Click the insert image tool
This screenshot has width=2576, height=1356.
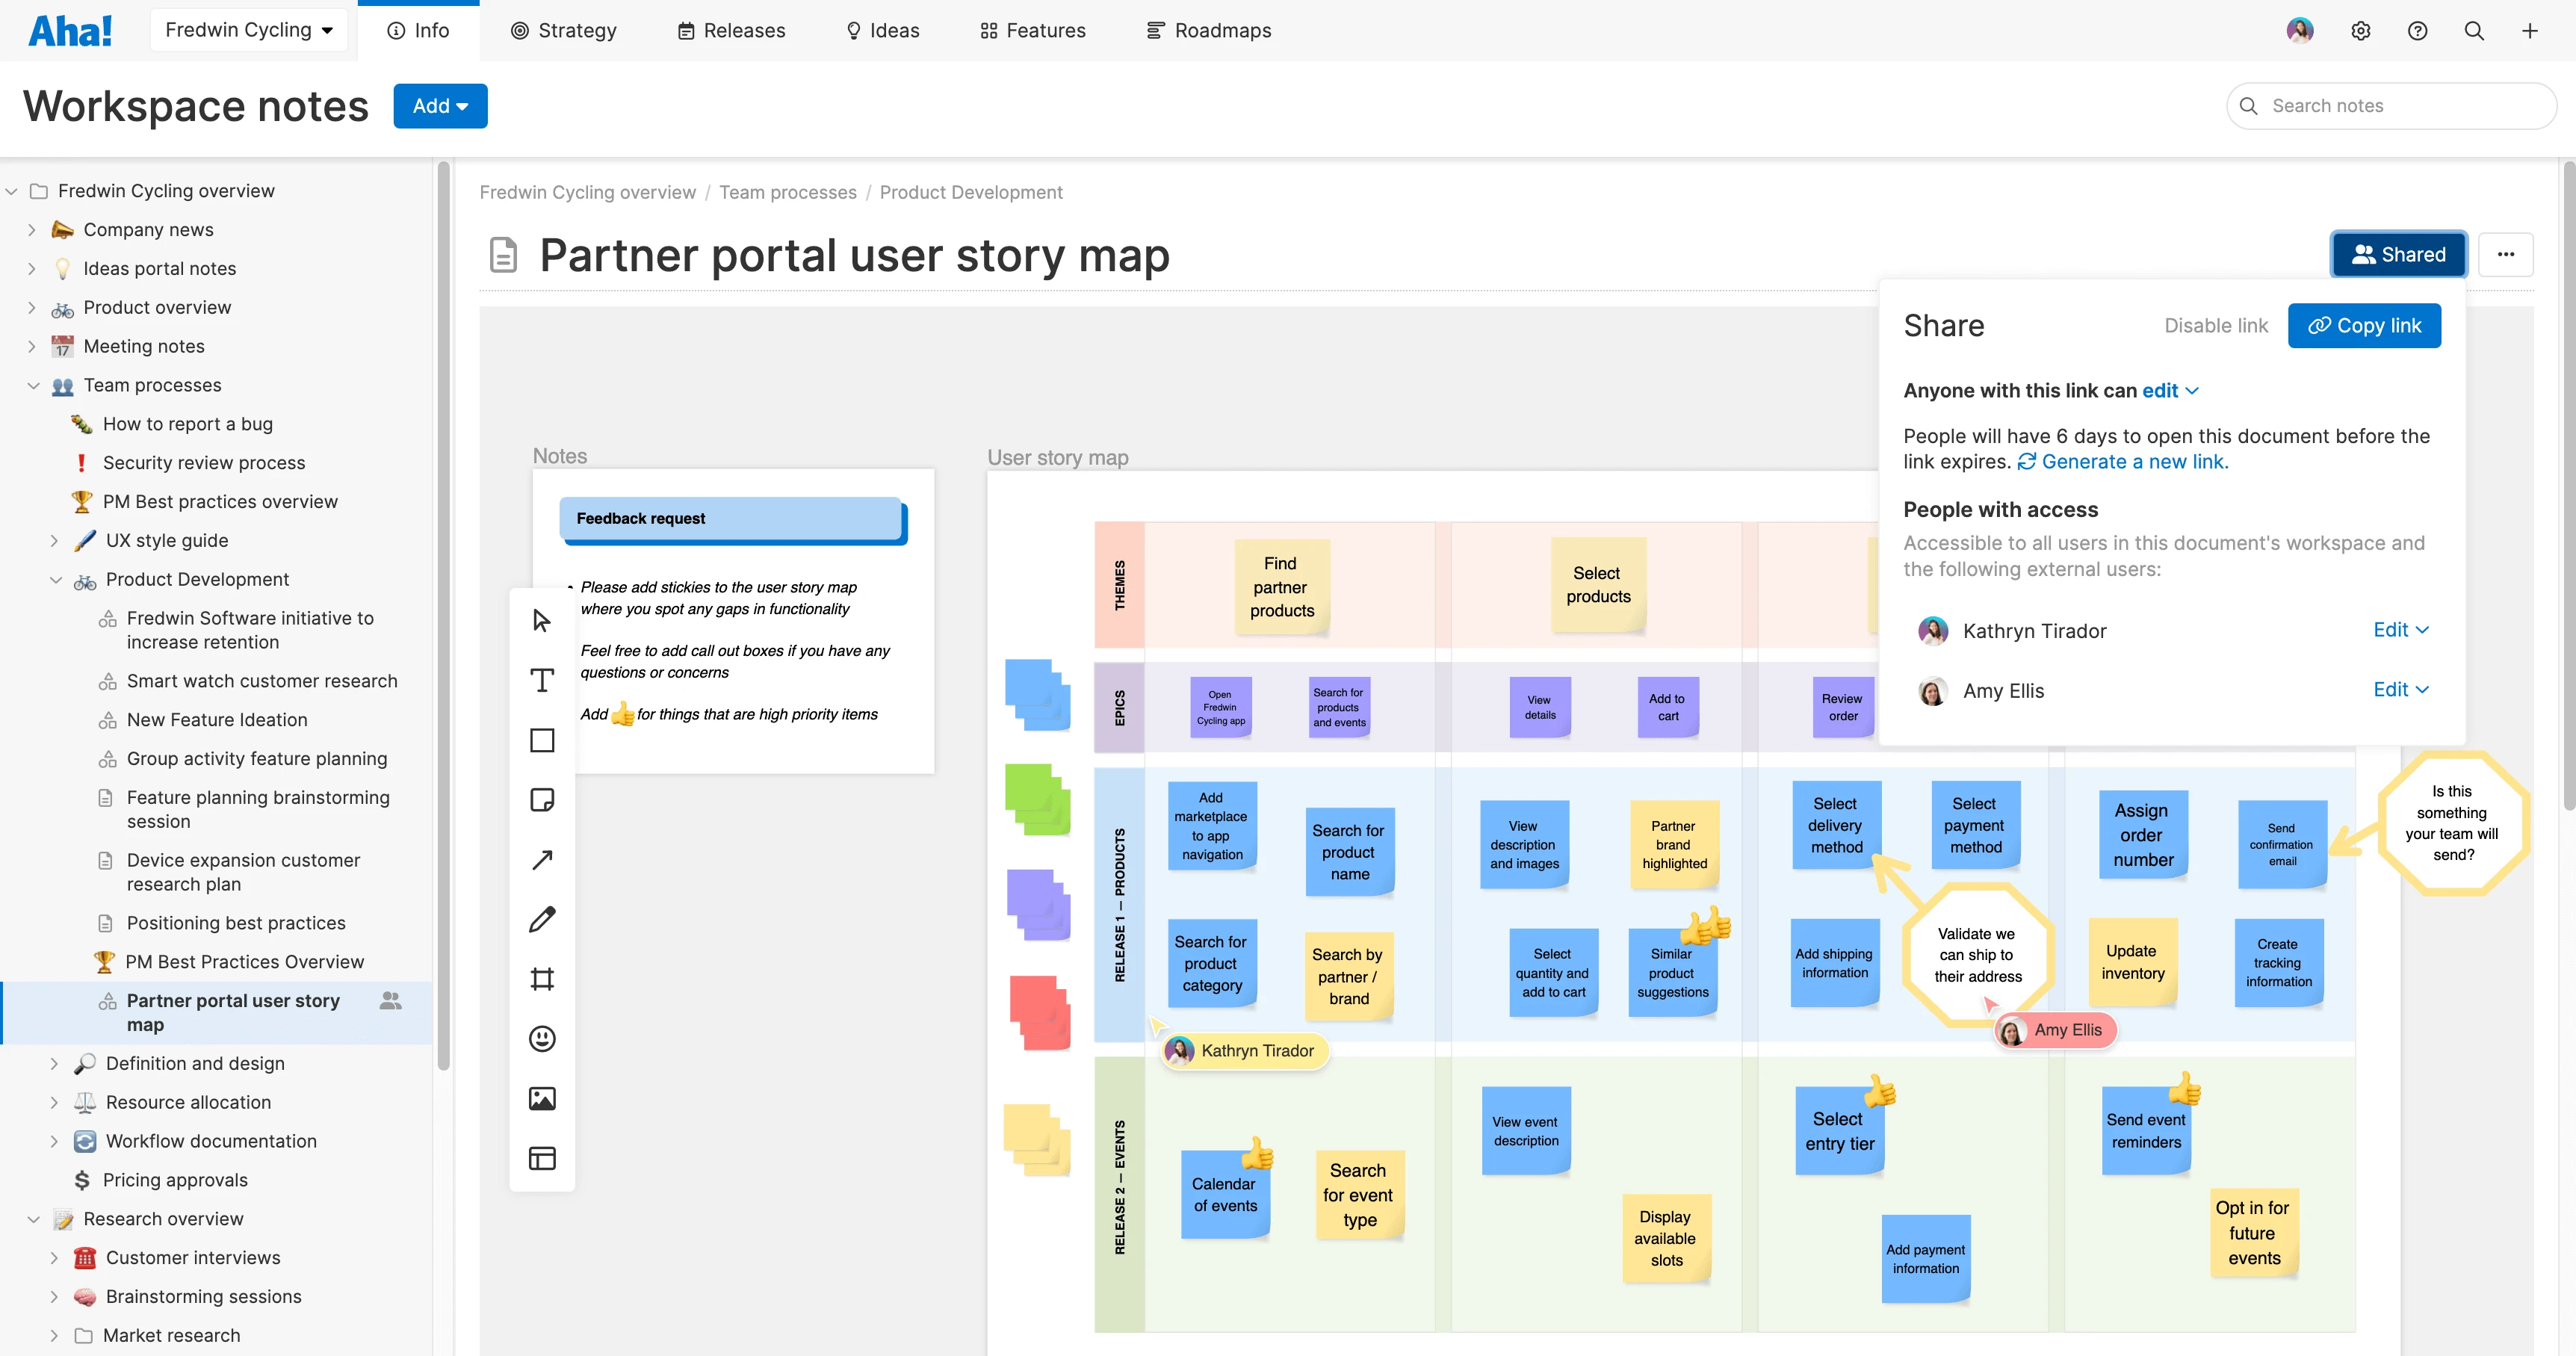coord(541,1099)
